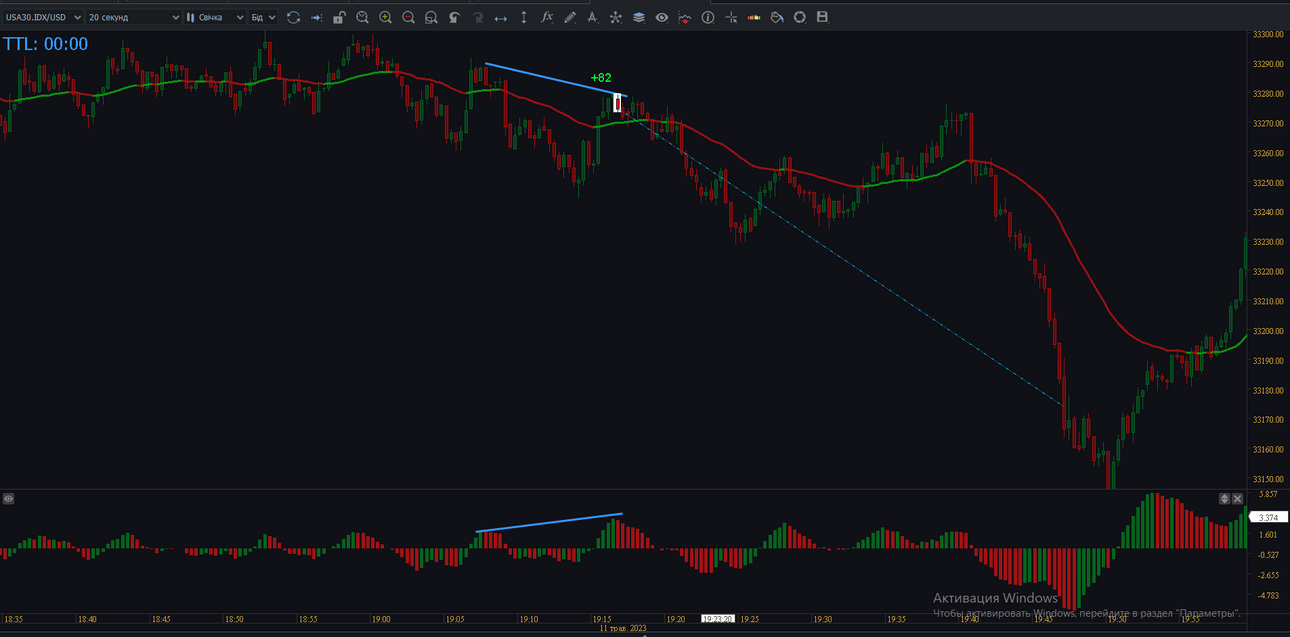
Task: Click the zoom in magnifier icon
Action: pyautogui.click(x=385, y=17)
